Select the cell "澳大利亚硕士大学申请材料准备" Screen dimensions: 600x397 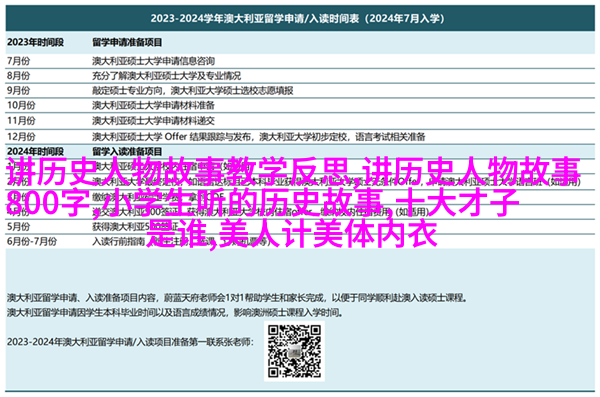click(x=153, y=105)
